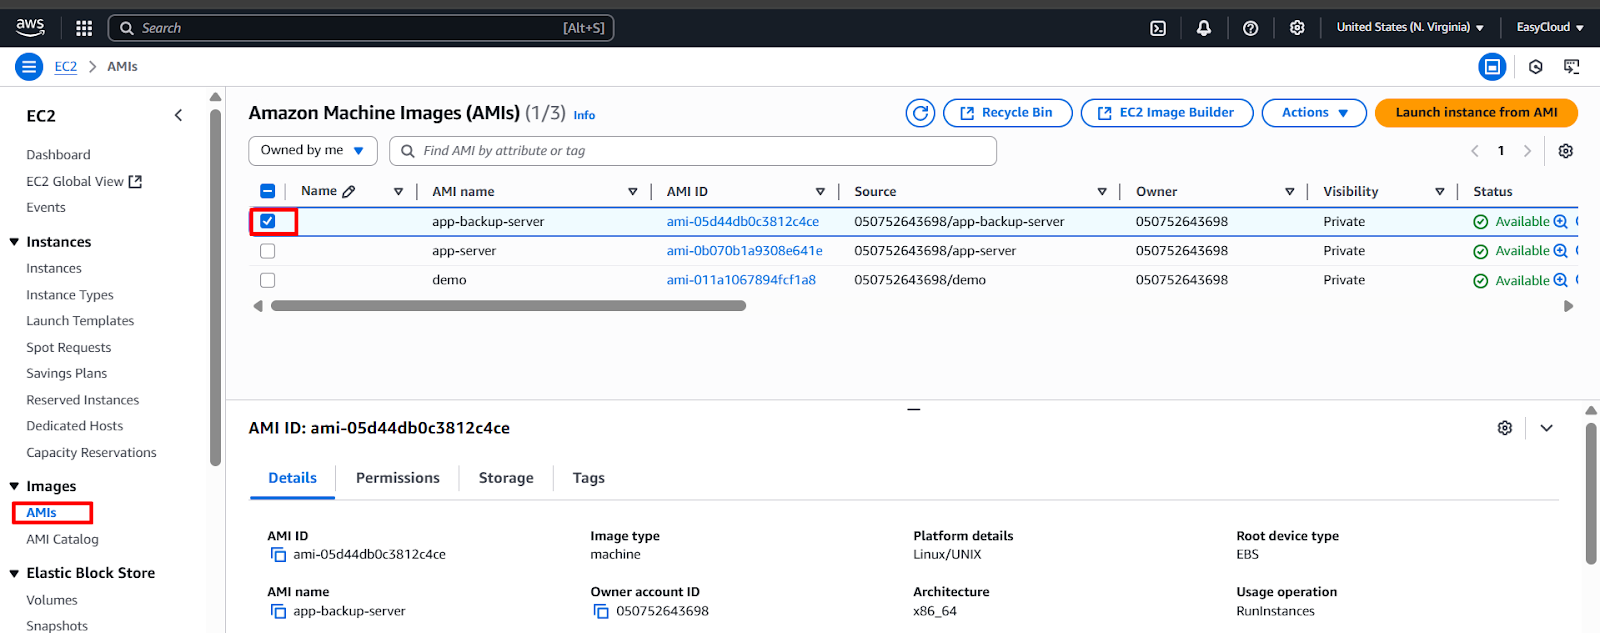Viewport: 1600px width, 633px height.
Task: Refresh the AMI list
Action: click(x=920, y=113)
